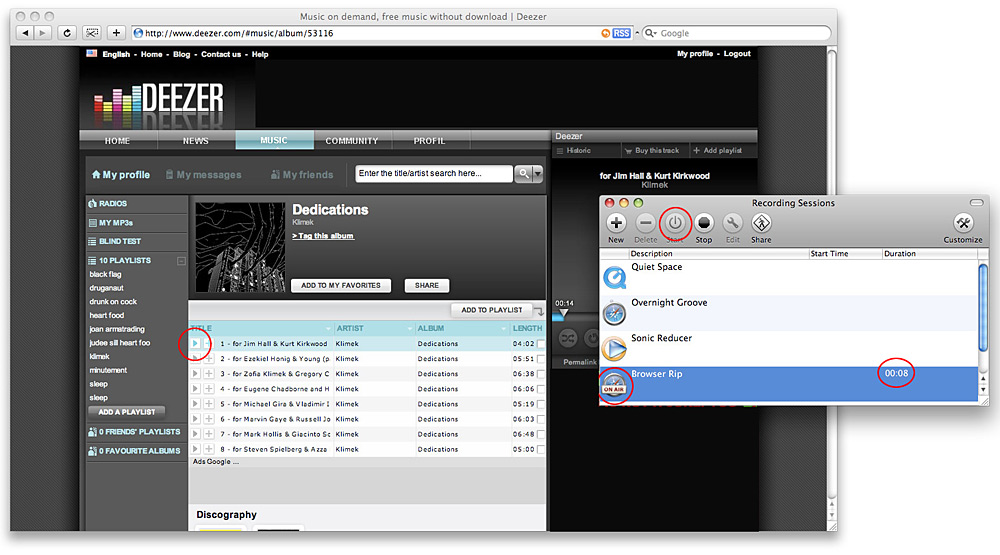Click Recording Sessions list scrollbar

pos(983,309)
